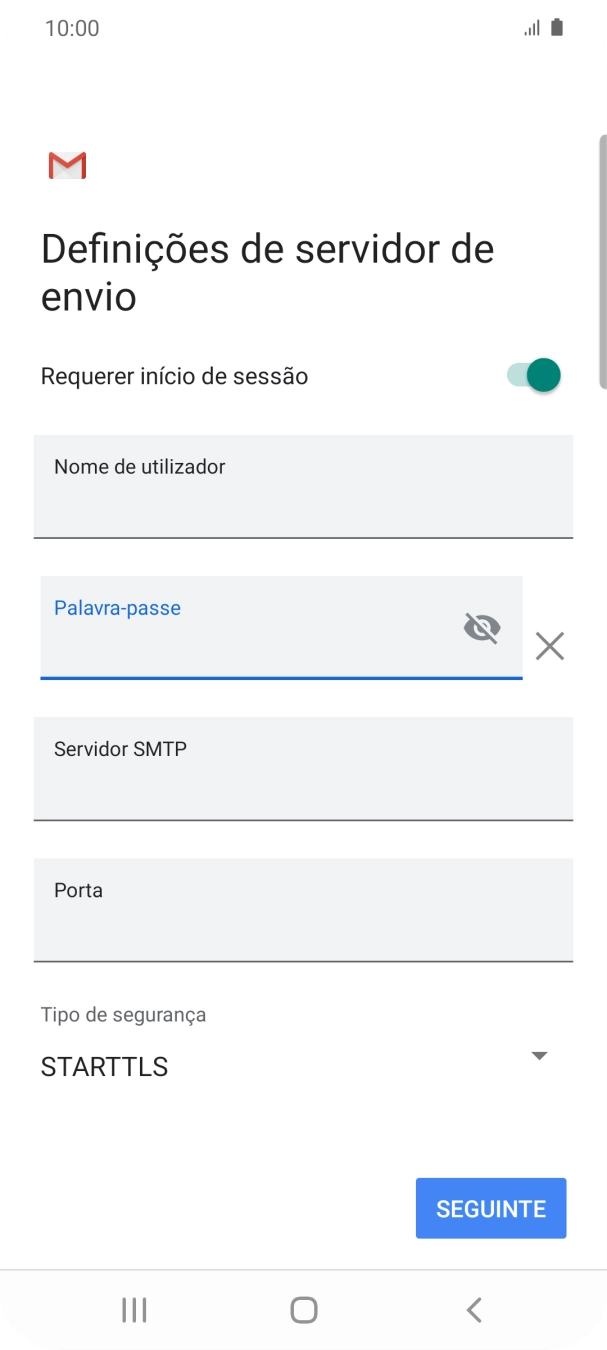Clear the Palavra-passe field contents
Viewport: 607px width, 1350px height.
point(549,647)
